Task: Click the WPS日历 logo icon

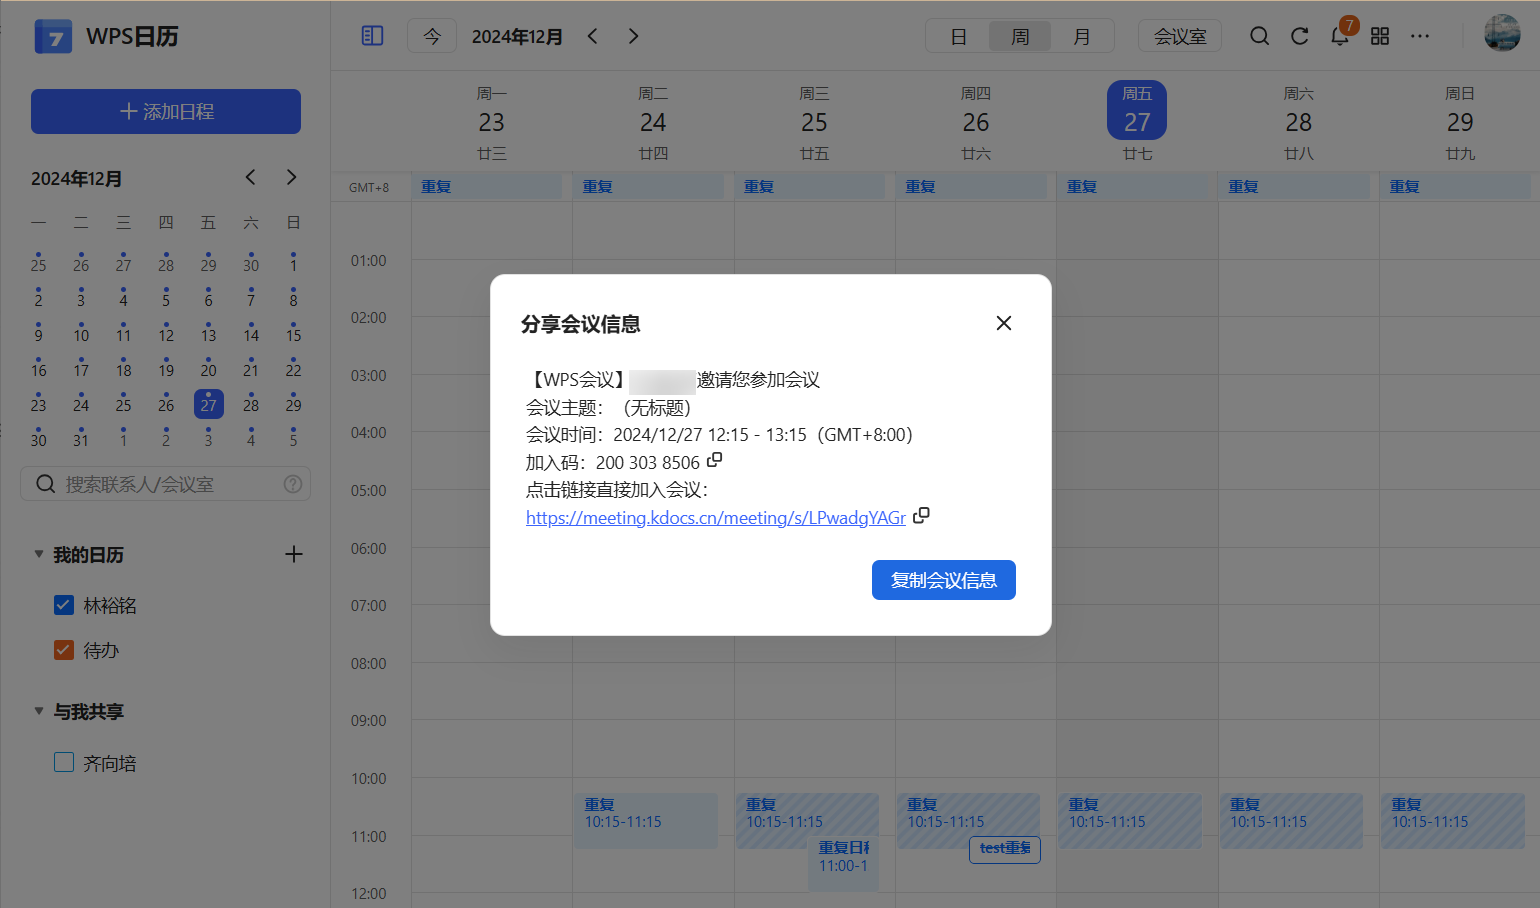Action: click(x=54, y=36)
